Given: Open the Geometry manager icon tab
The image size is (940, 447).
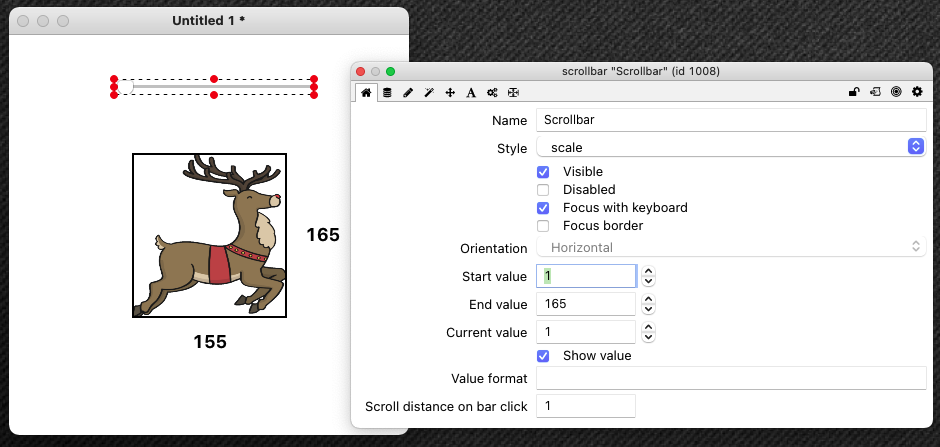Looking at the screenshot, I should 513,92.
